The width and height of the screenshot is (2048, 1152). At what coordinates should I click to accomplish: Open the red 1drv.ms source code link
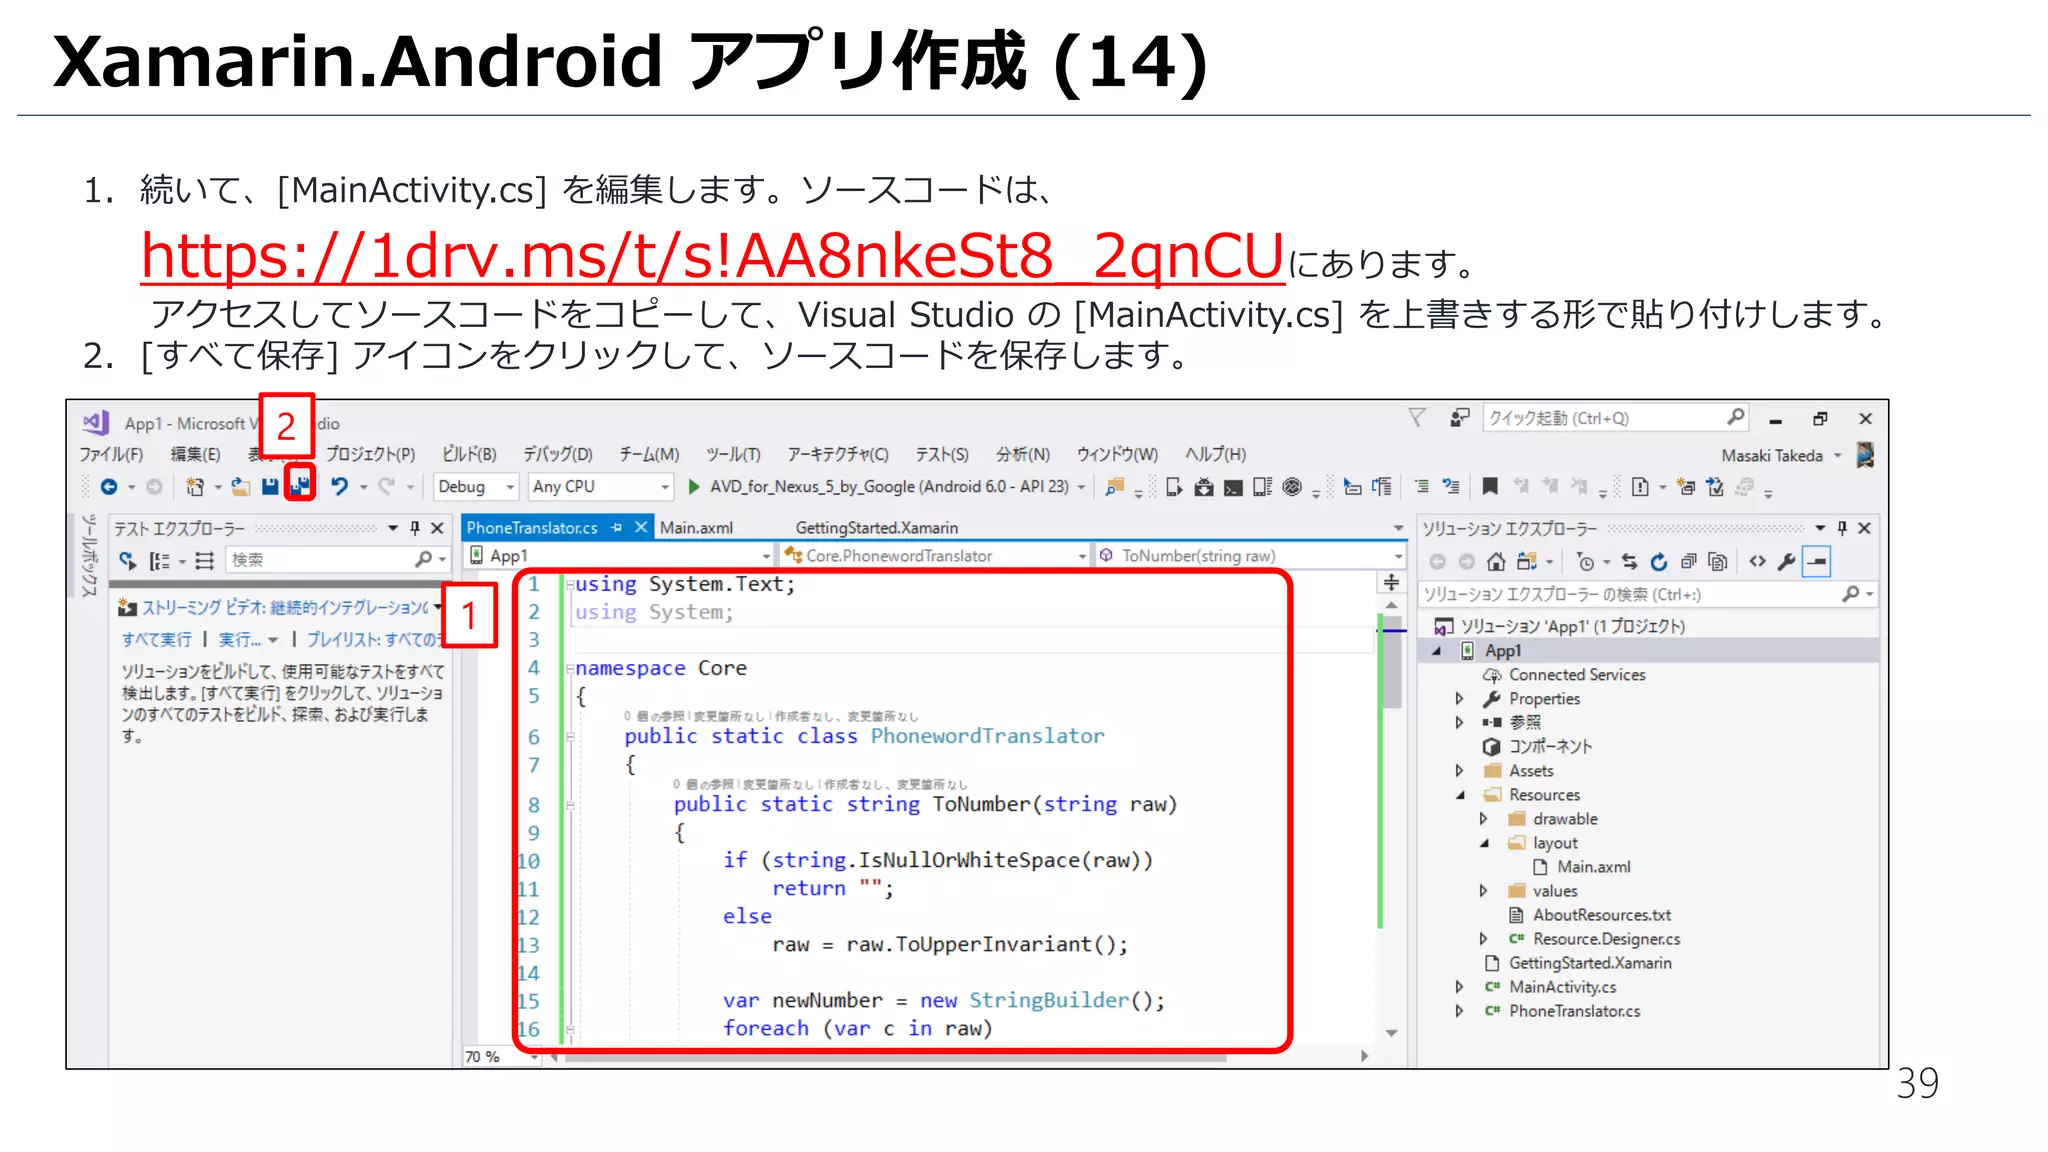point(712,256)
